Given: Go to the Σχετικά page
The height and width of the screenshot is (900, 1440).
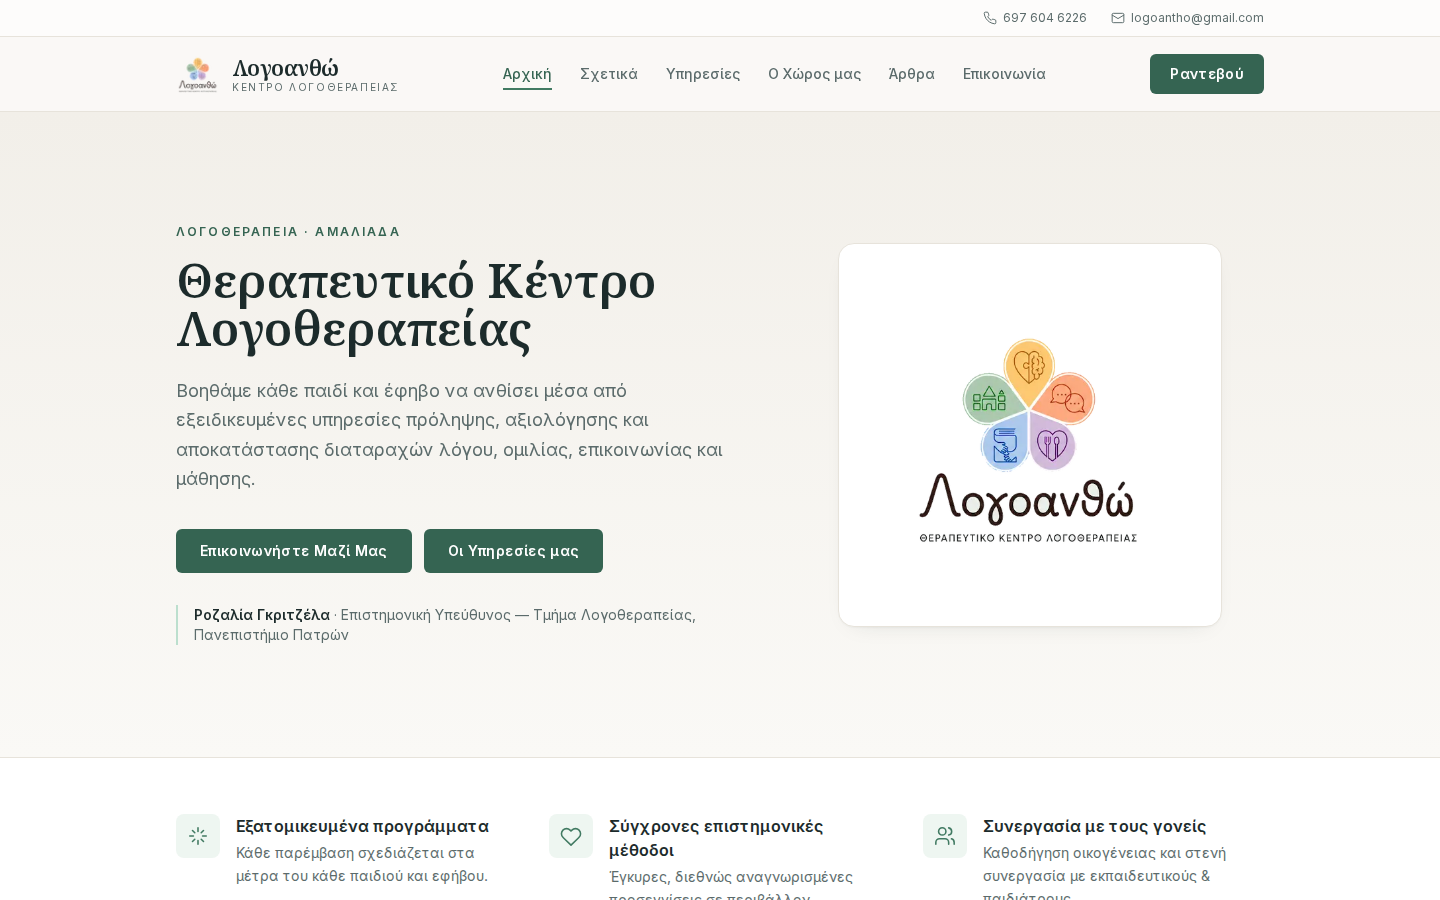Looking at the screenshot, I should coord(609,74).
